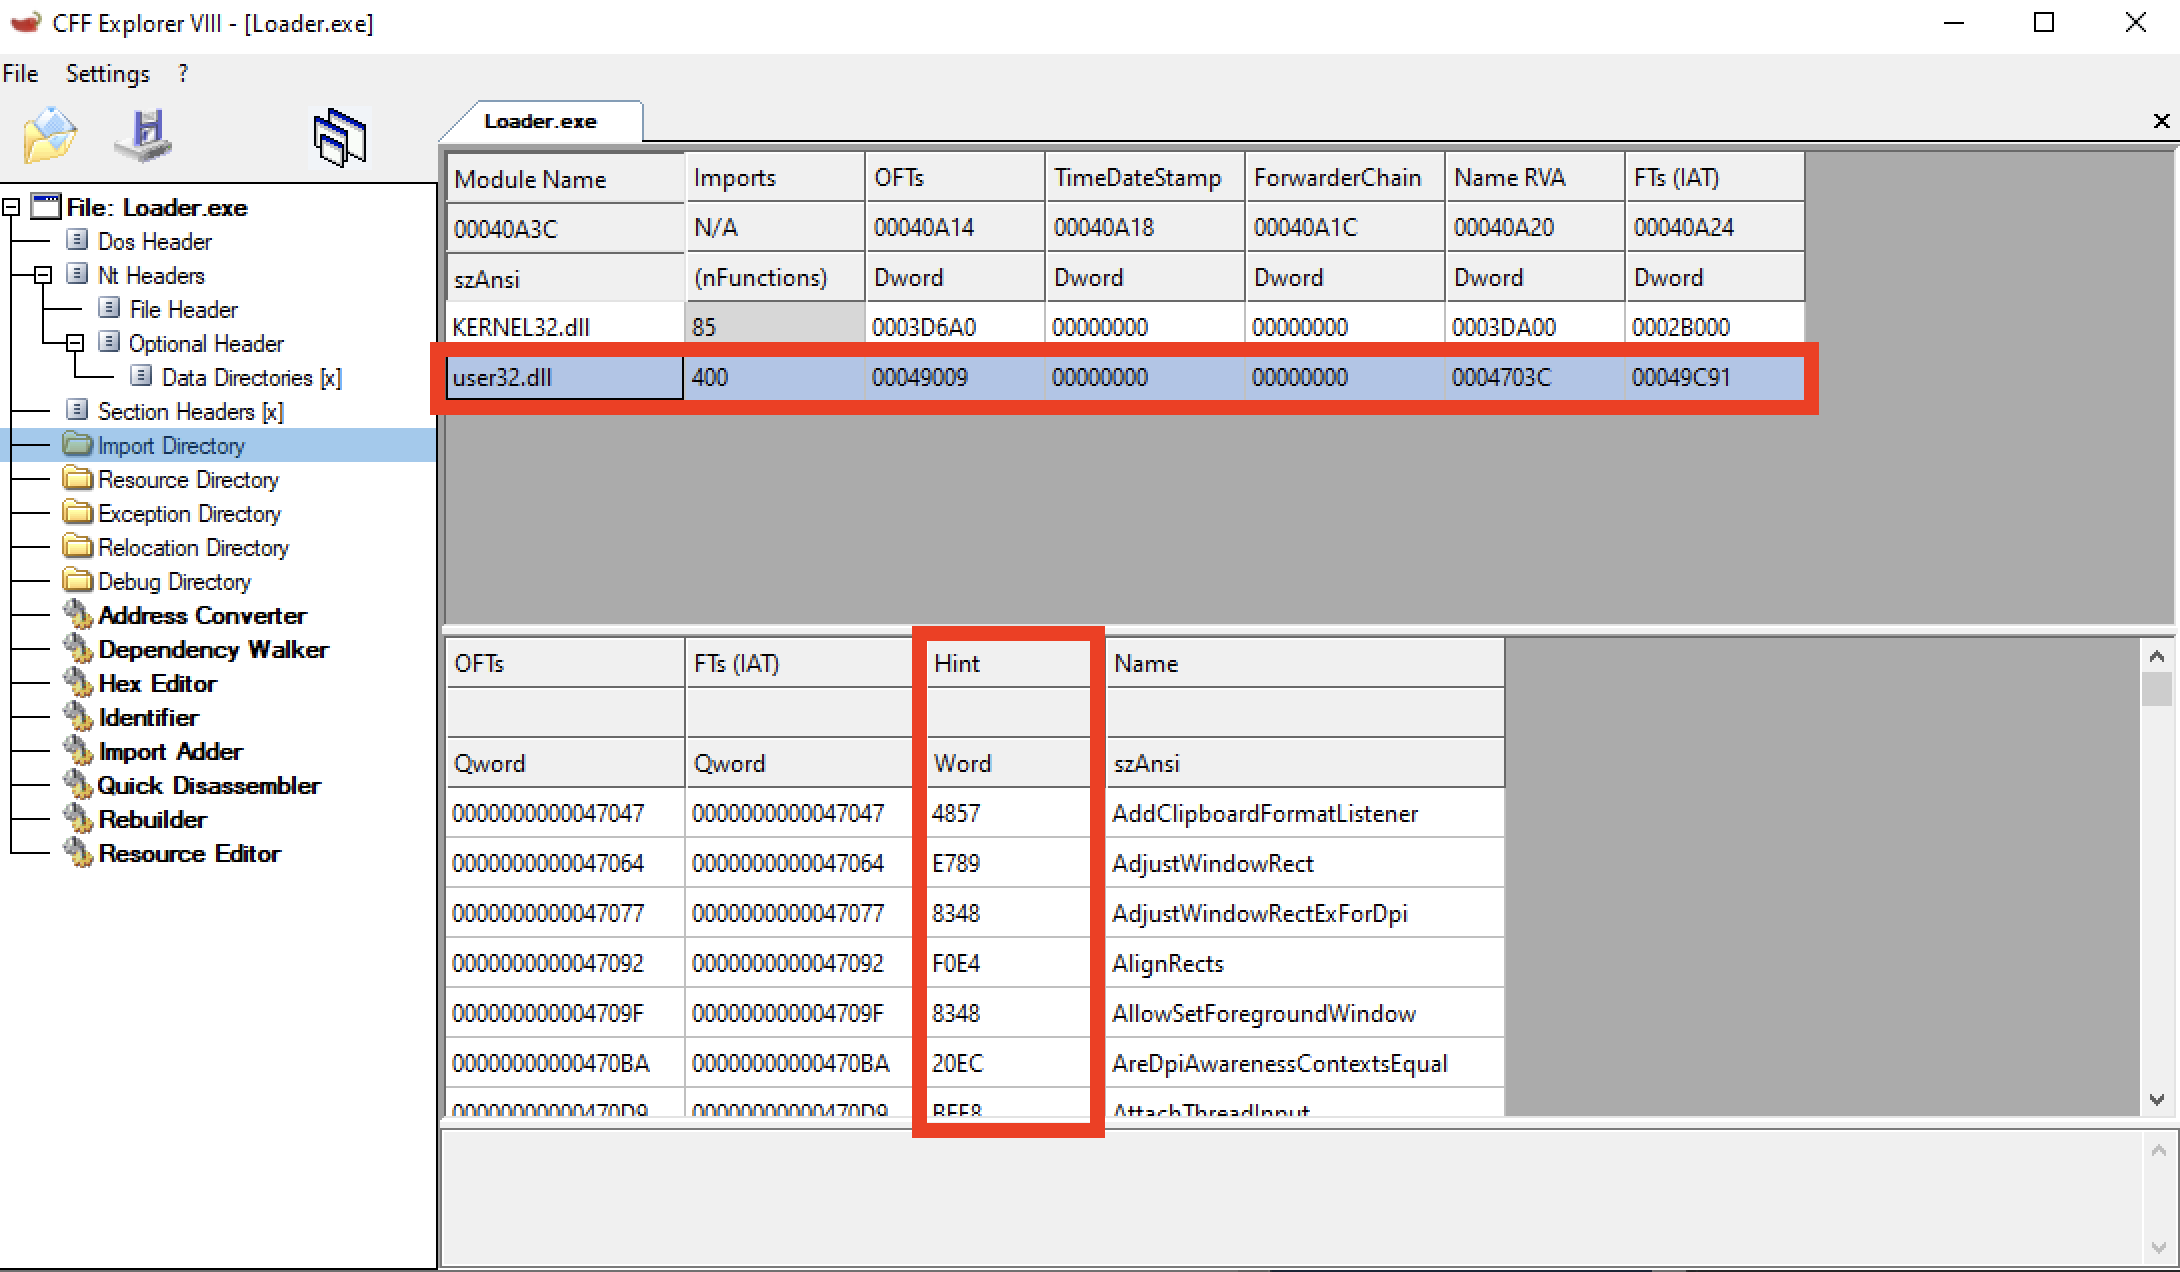Click the Import Adder tool icon

78,750
